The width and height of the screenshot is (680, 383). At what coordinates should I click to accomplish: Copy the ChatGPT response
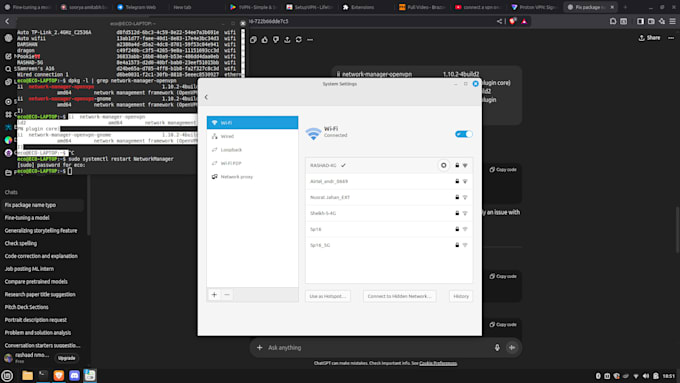253,40
